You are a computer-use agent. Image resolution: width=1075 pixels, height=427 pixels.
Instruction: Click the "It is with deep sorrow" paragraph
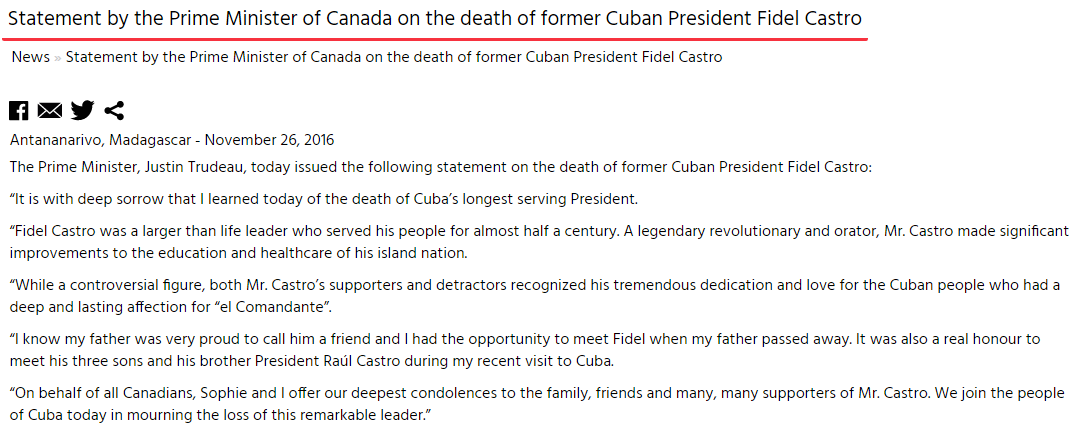tap(323, 198)
